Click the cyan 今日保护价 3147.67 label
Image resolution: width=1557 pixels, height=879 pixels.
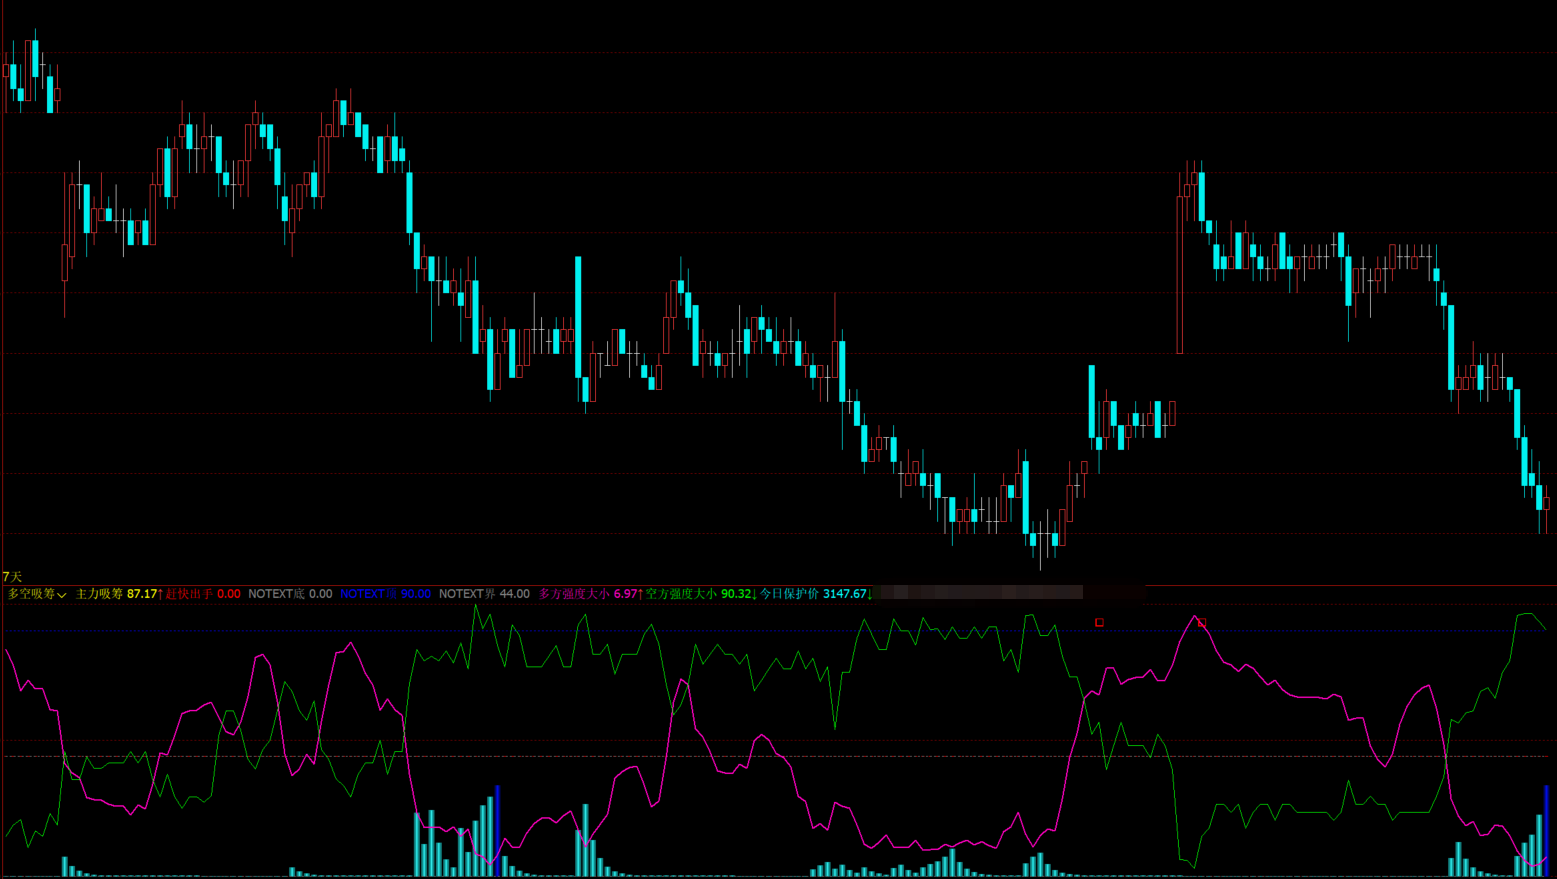pyautogui.click(x=814, y=594)
